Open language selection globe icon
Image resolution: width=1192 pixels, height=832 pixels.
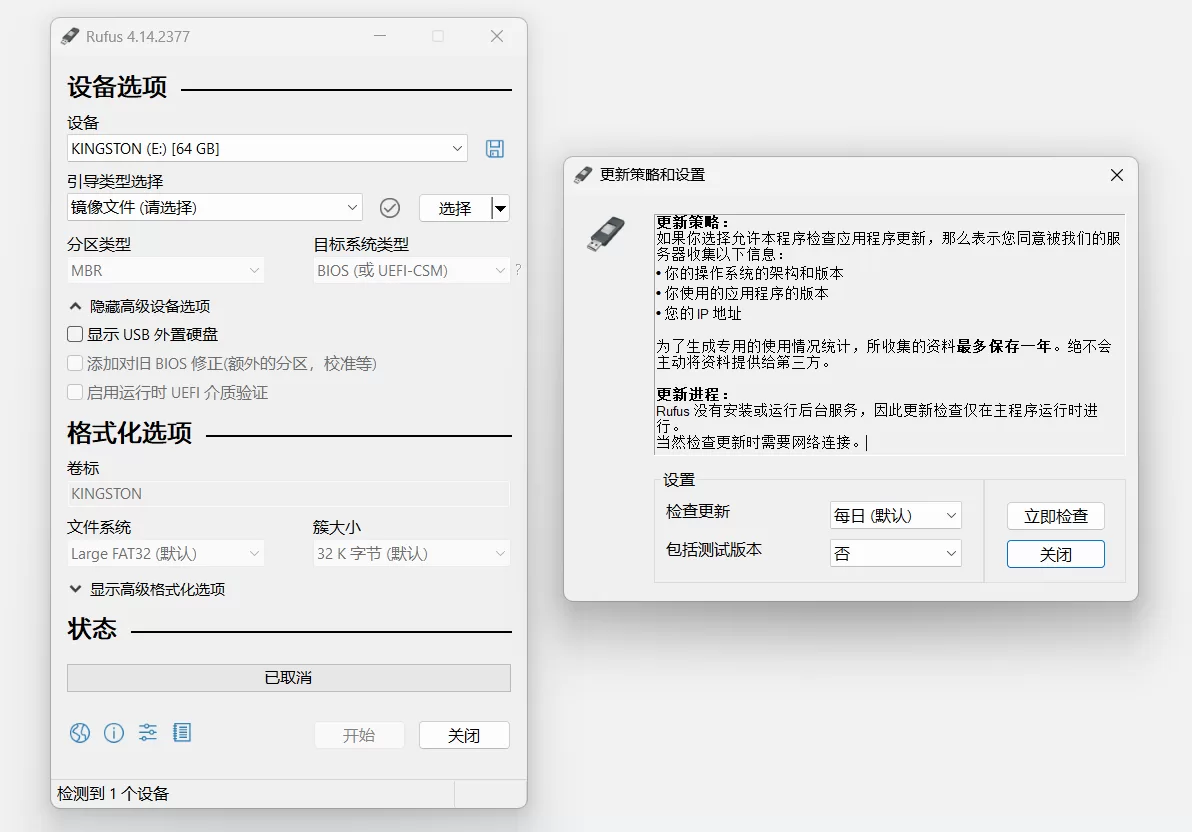[x=80, y=733]
